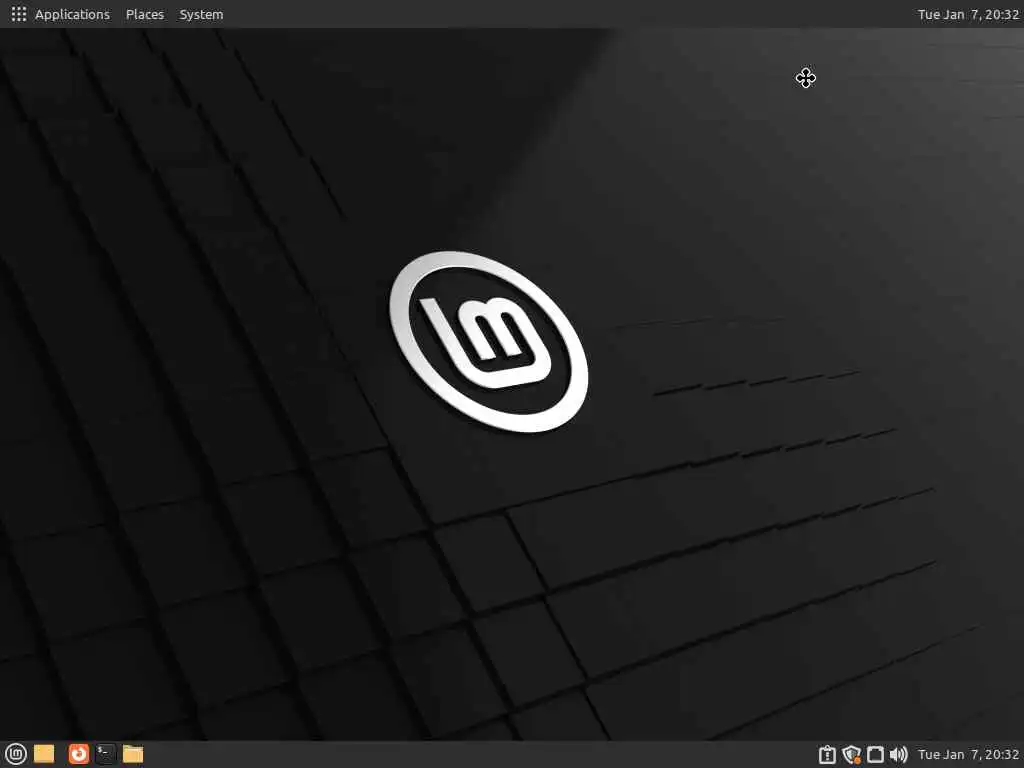The image size is (1024, 768).
Task: Click the show desktop icon beside Mint menu
Action: pyautogui.click(x=44, y=754)
